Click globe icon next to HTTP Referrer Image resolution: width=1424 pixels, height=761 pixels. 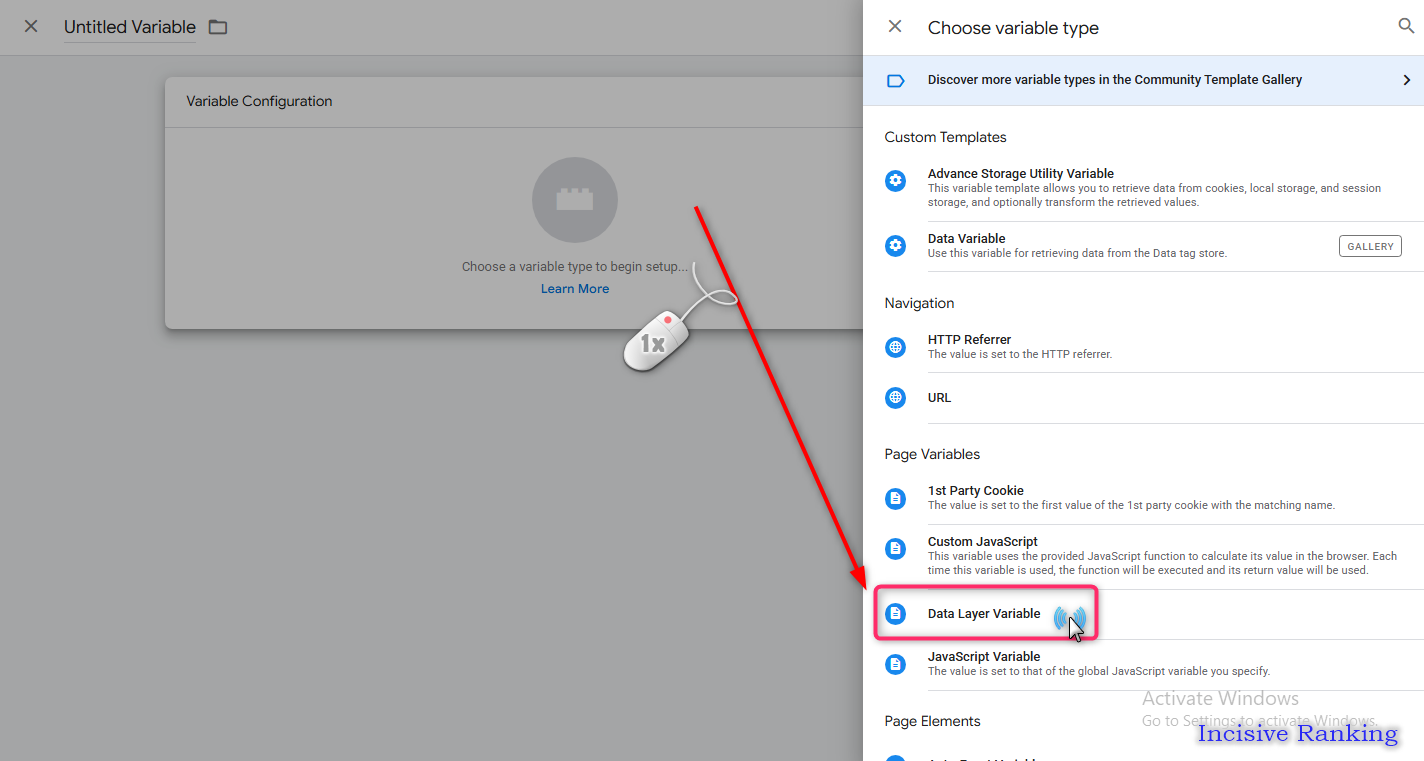click(x=896, y=347)
